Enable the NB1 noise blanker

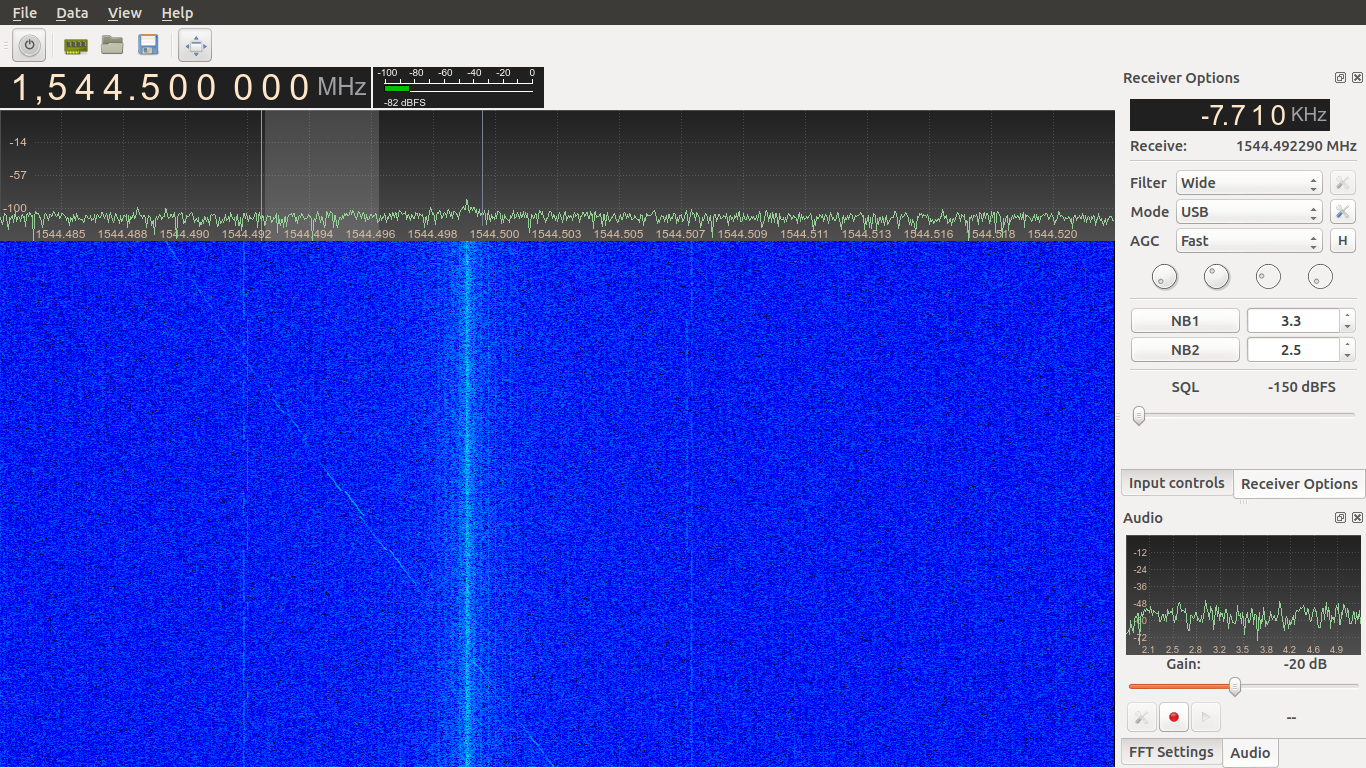pyautogui.click(x=1185, y=320)
